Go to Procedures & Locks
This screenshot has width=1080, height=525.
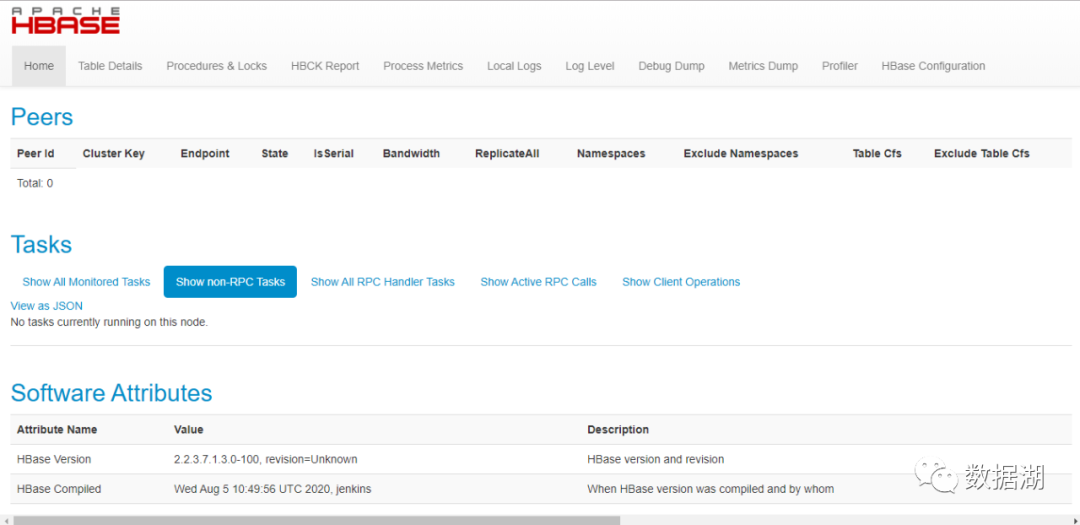(216, 66)
